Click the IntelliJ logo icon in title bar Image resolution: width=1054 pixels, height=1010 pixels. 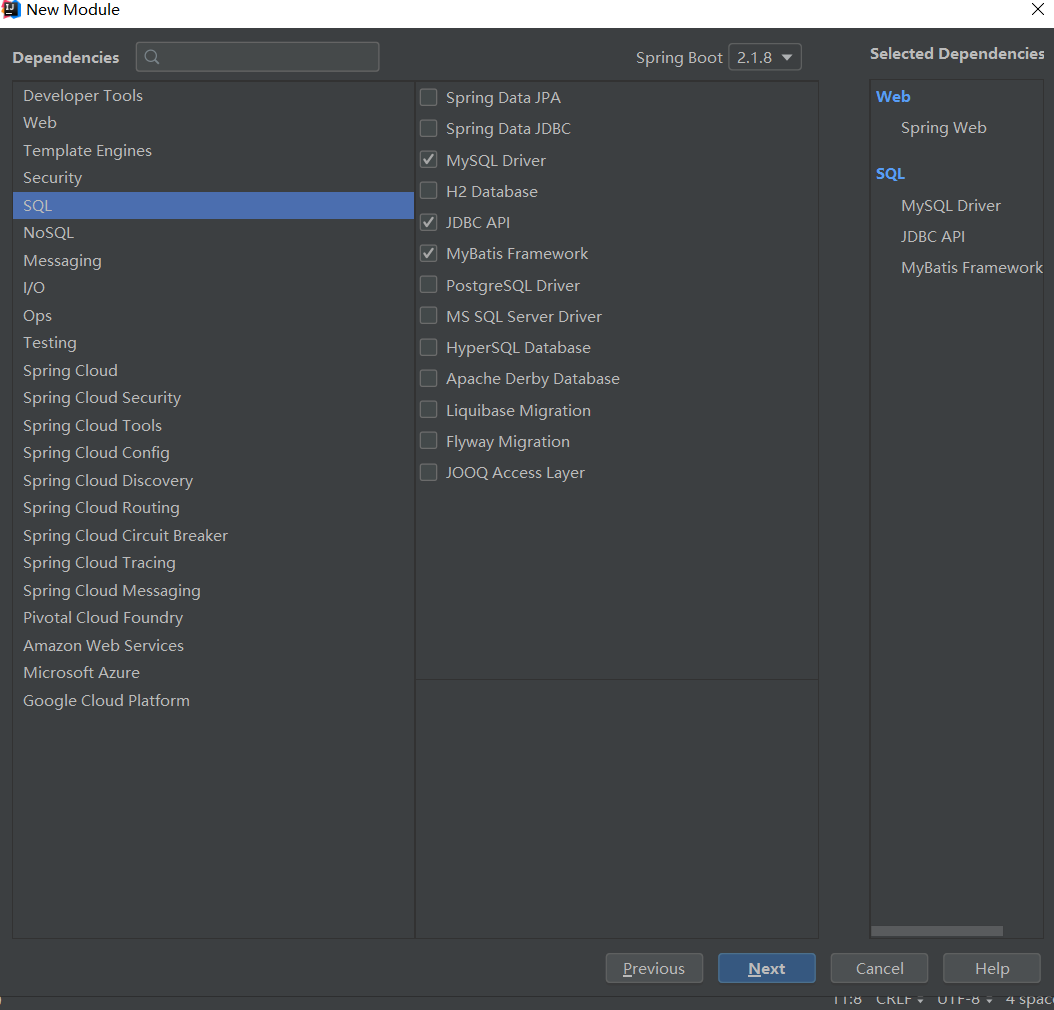click(11, 9)
